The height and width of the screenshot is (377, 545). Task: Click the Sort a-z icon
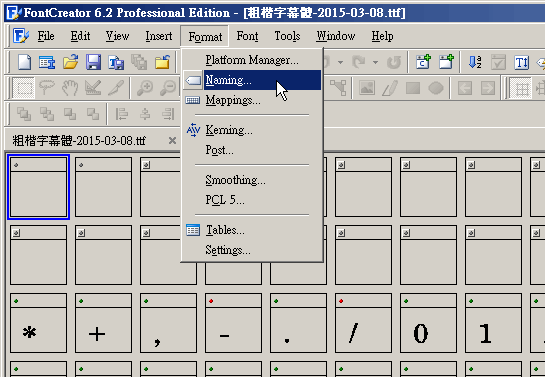(x=475, y=63)
